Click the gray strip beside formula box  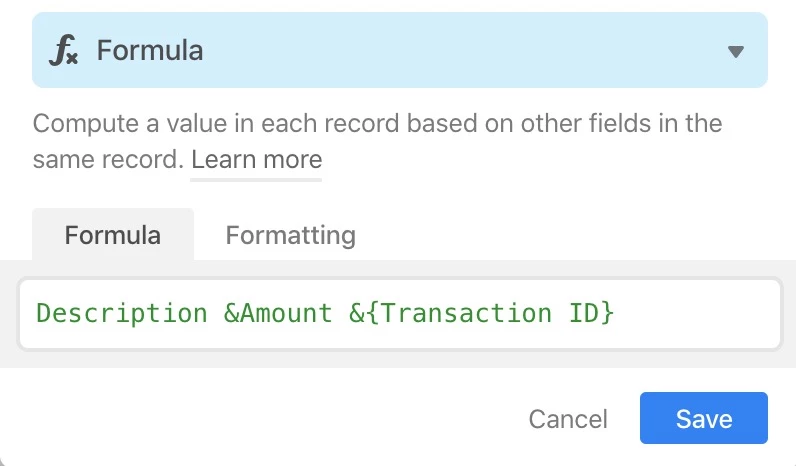[789, 313]
